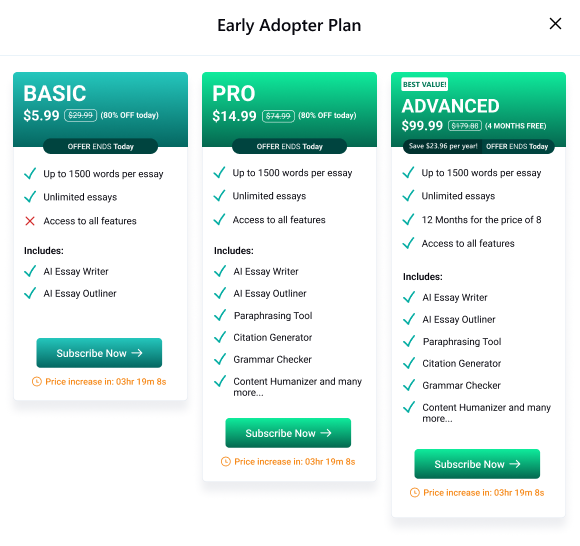Click the BEST VALUE! badge on the Advanced plan
580x546 pixels.
(x=425, y=84)
